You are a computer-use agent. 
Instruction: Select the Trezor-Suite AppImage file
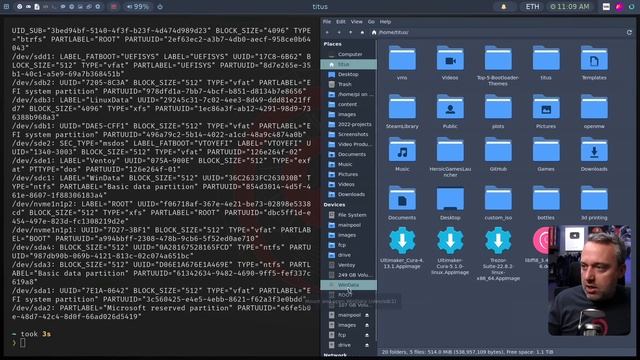[498, 254]
